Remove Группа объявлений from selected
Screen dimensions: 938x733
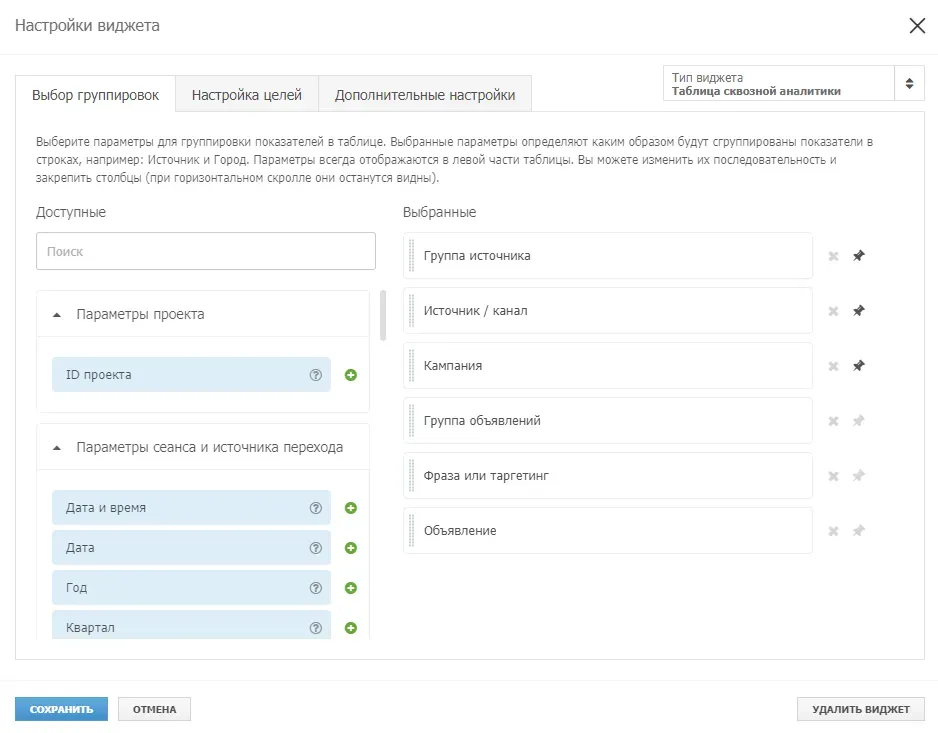(833, 421)
